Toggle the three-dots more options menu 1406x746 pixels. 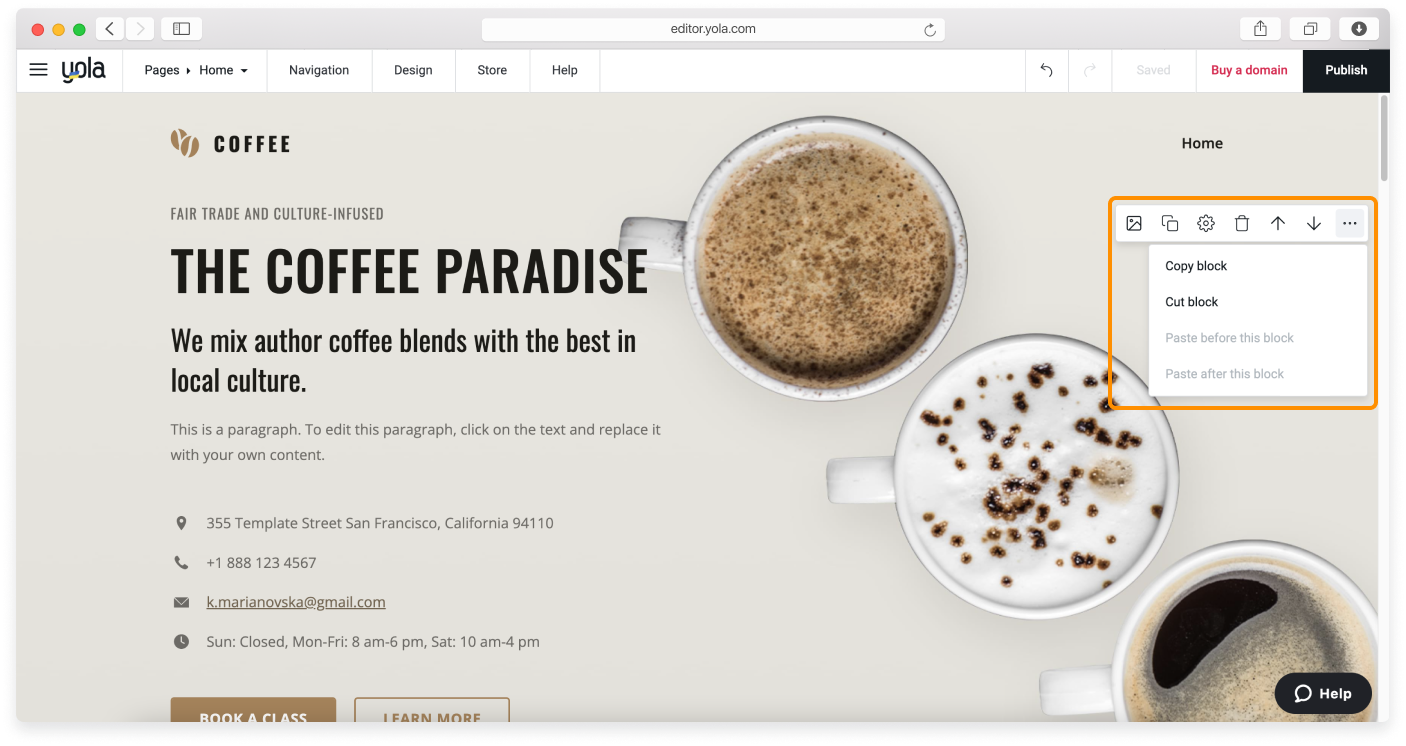point(1350,223)
